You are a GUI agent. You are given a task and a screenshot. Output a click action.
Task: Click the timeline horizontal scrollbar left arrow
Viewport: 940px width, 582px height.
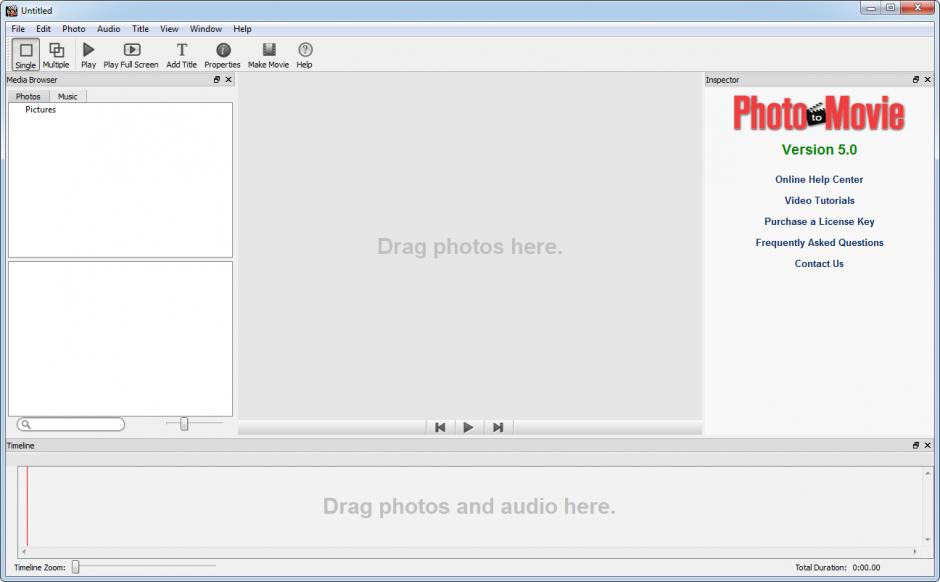(x=24, y=551)
